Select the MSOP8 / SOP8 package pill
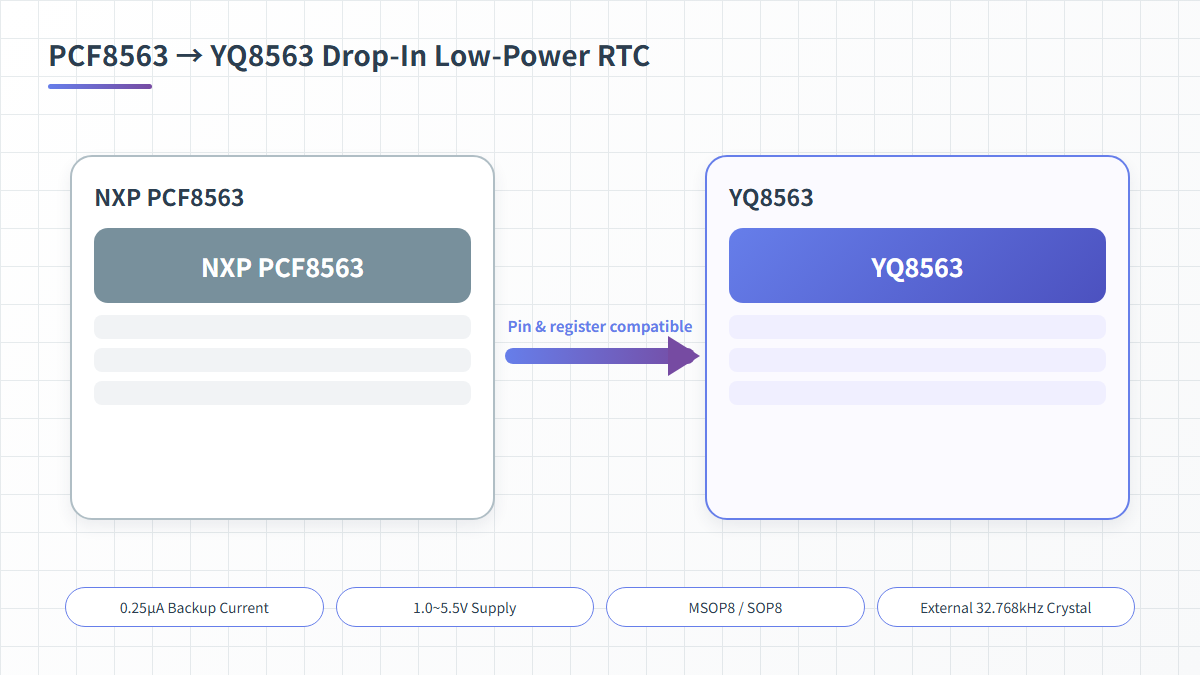The height and width of the screenshot is (675, 1200). point(735,607)
